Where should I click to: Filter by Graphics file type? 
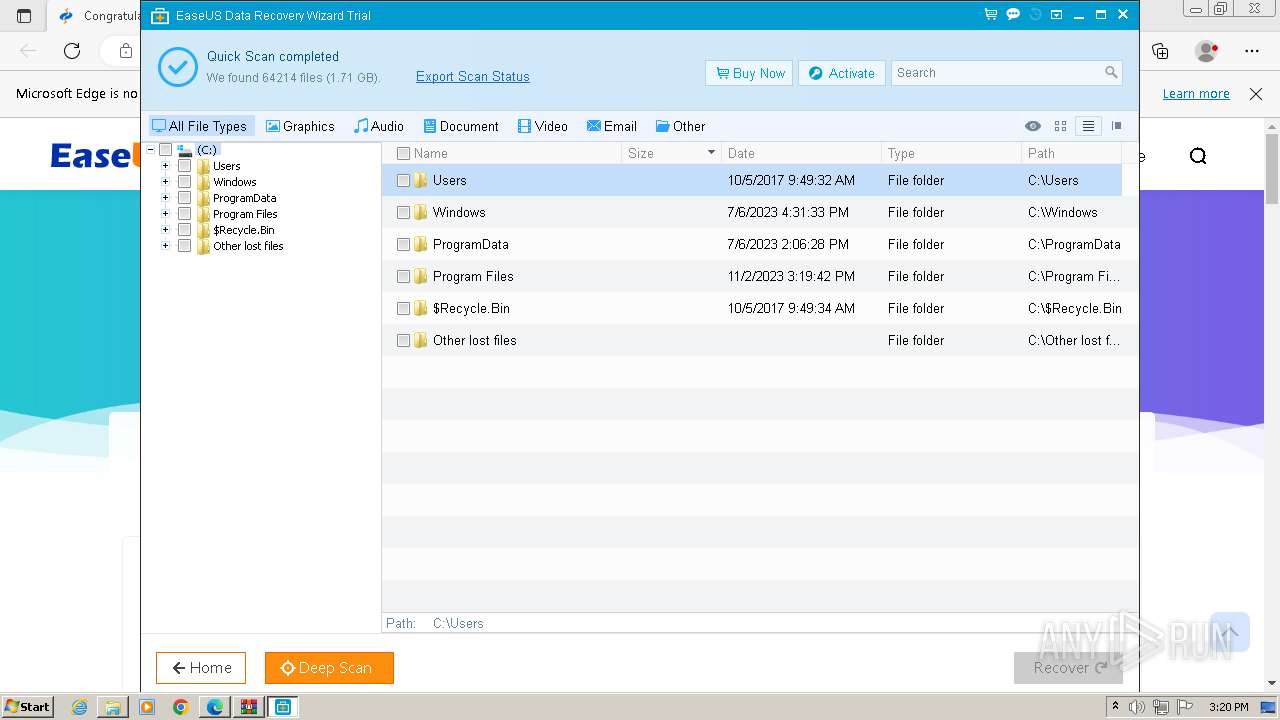300,126
